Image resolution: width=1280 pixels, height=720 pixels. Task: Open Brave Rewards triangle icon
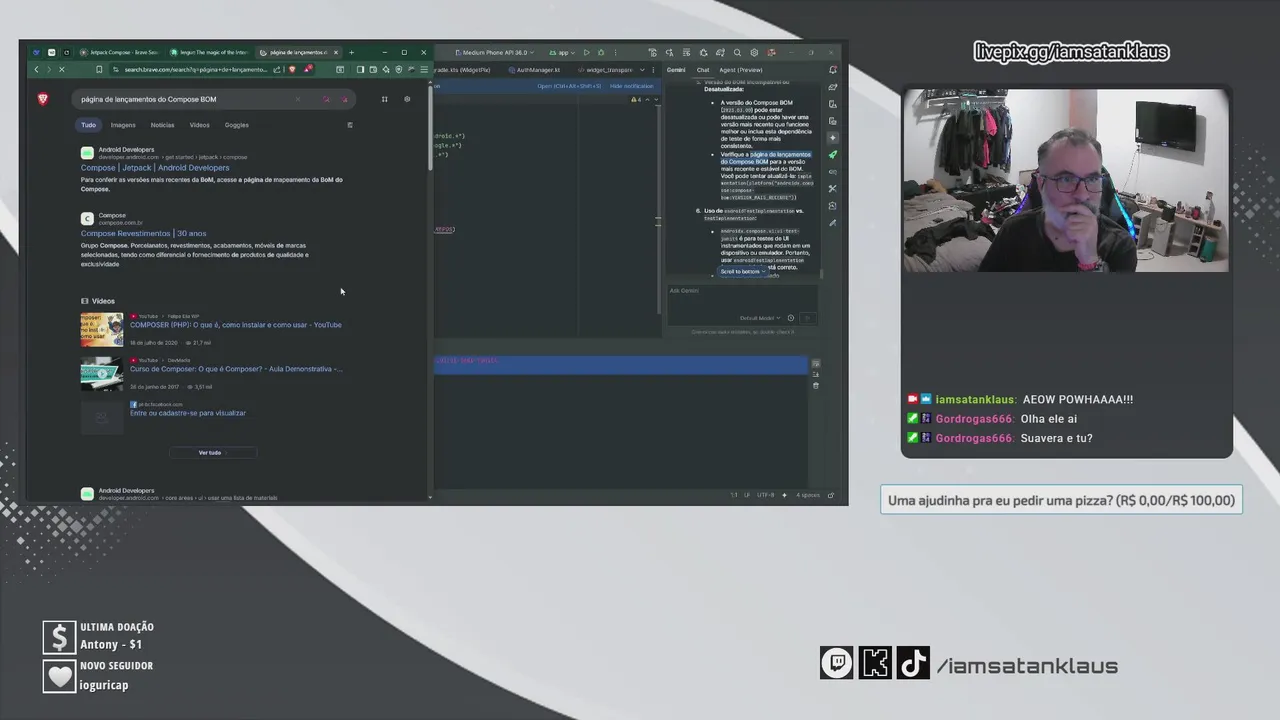(308, 69)
